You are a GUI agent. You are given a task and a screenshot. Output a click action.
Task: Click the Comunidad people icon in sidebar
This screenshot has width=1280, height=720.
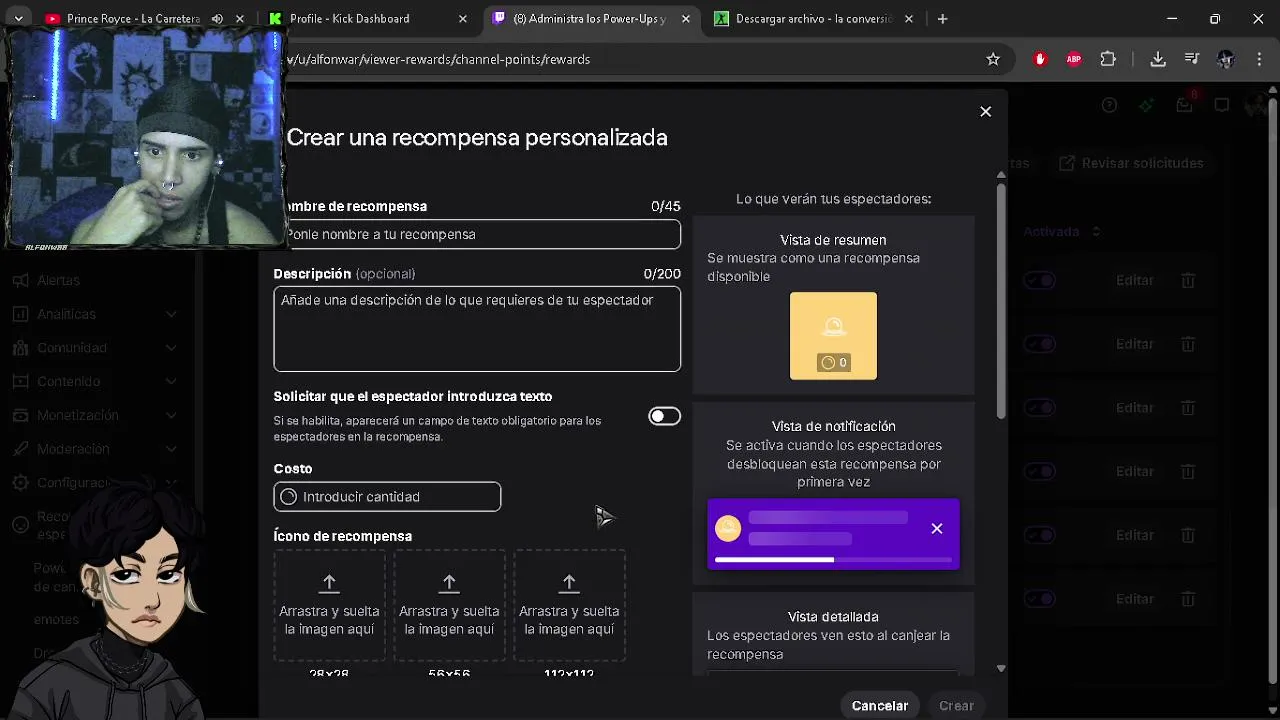tap(20, 348)
